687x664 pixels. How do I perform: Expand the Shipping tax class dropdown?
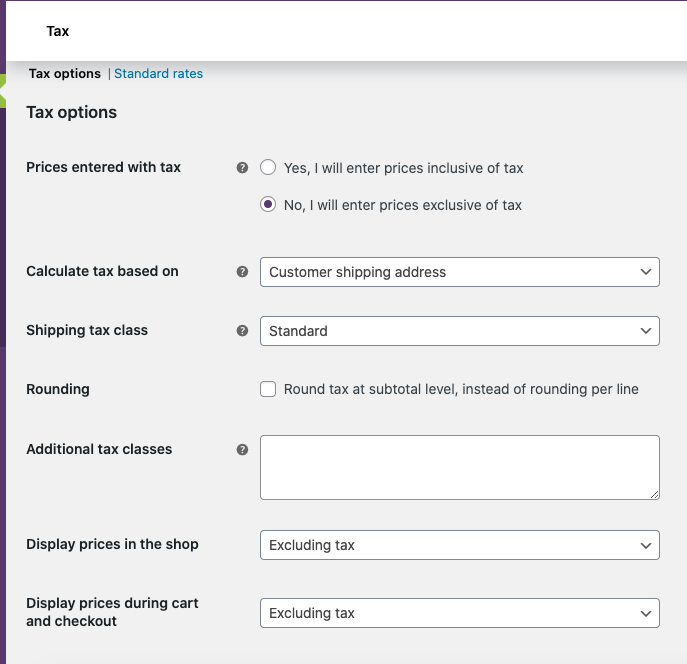459,331
